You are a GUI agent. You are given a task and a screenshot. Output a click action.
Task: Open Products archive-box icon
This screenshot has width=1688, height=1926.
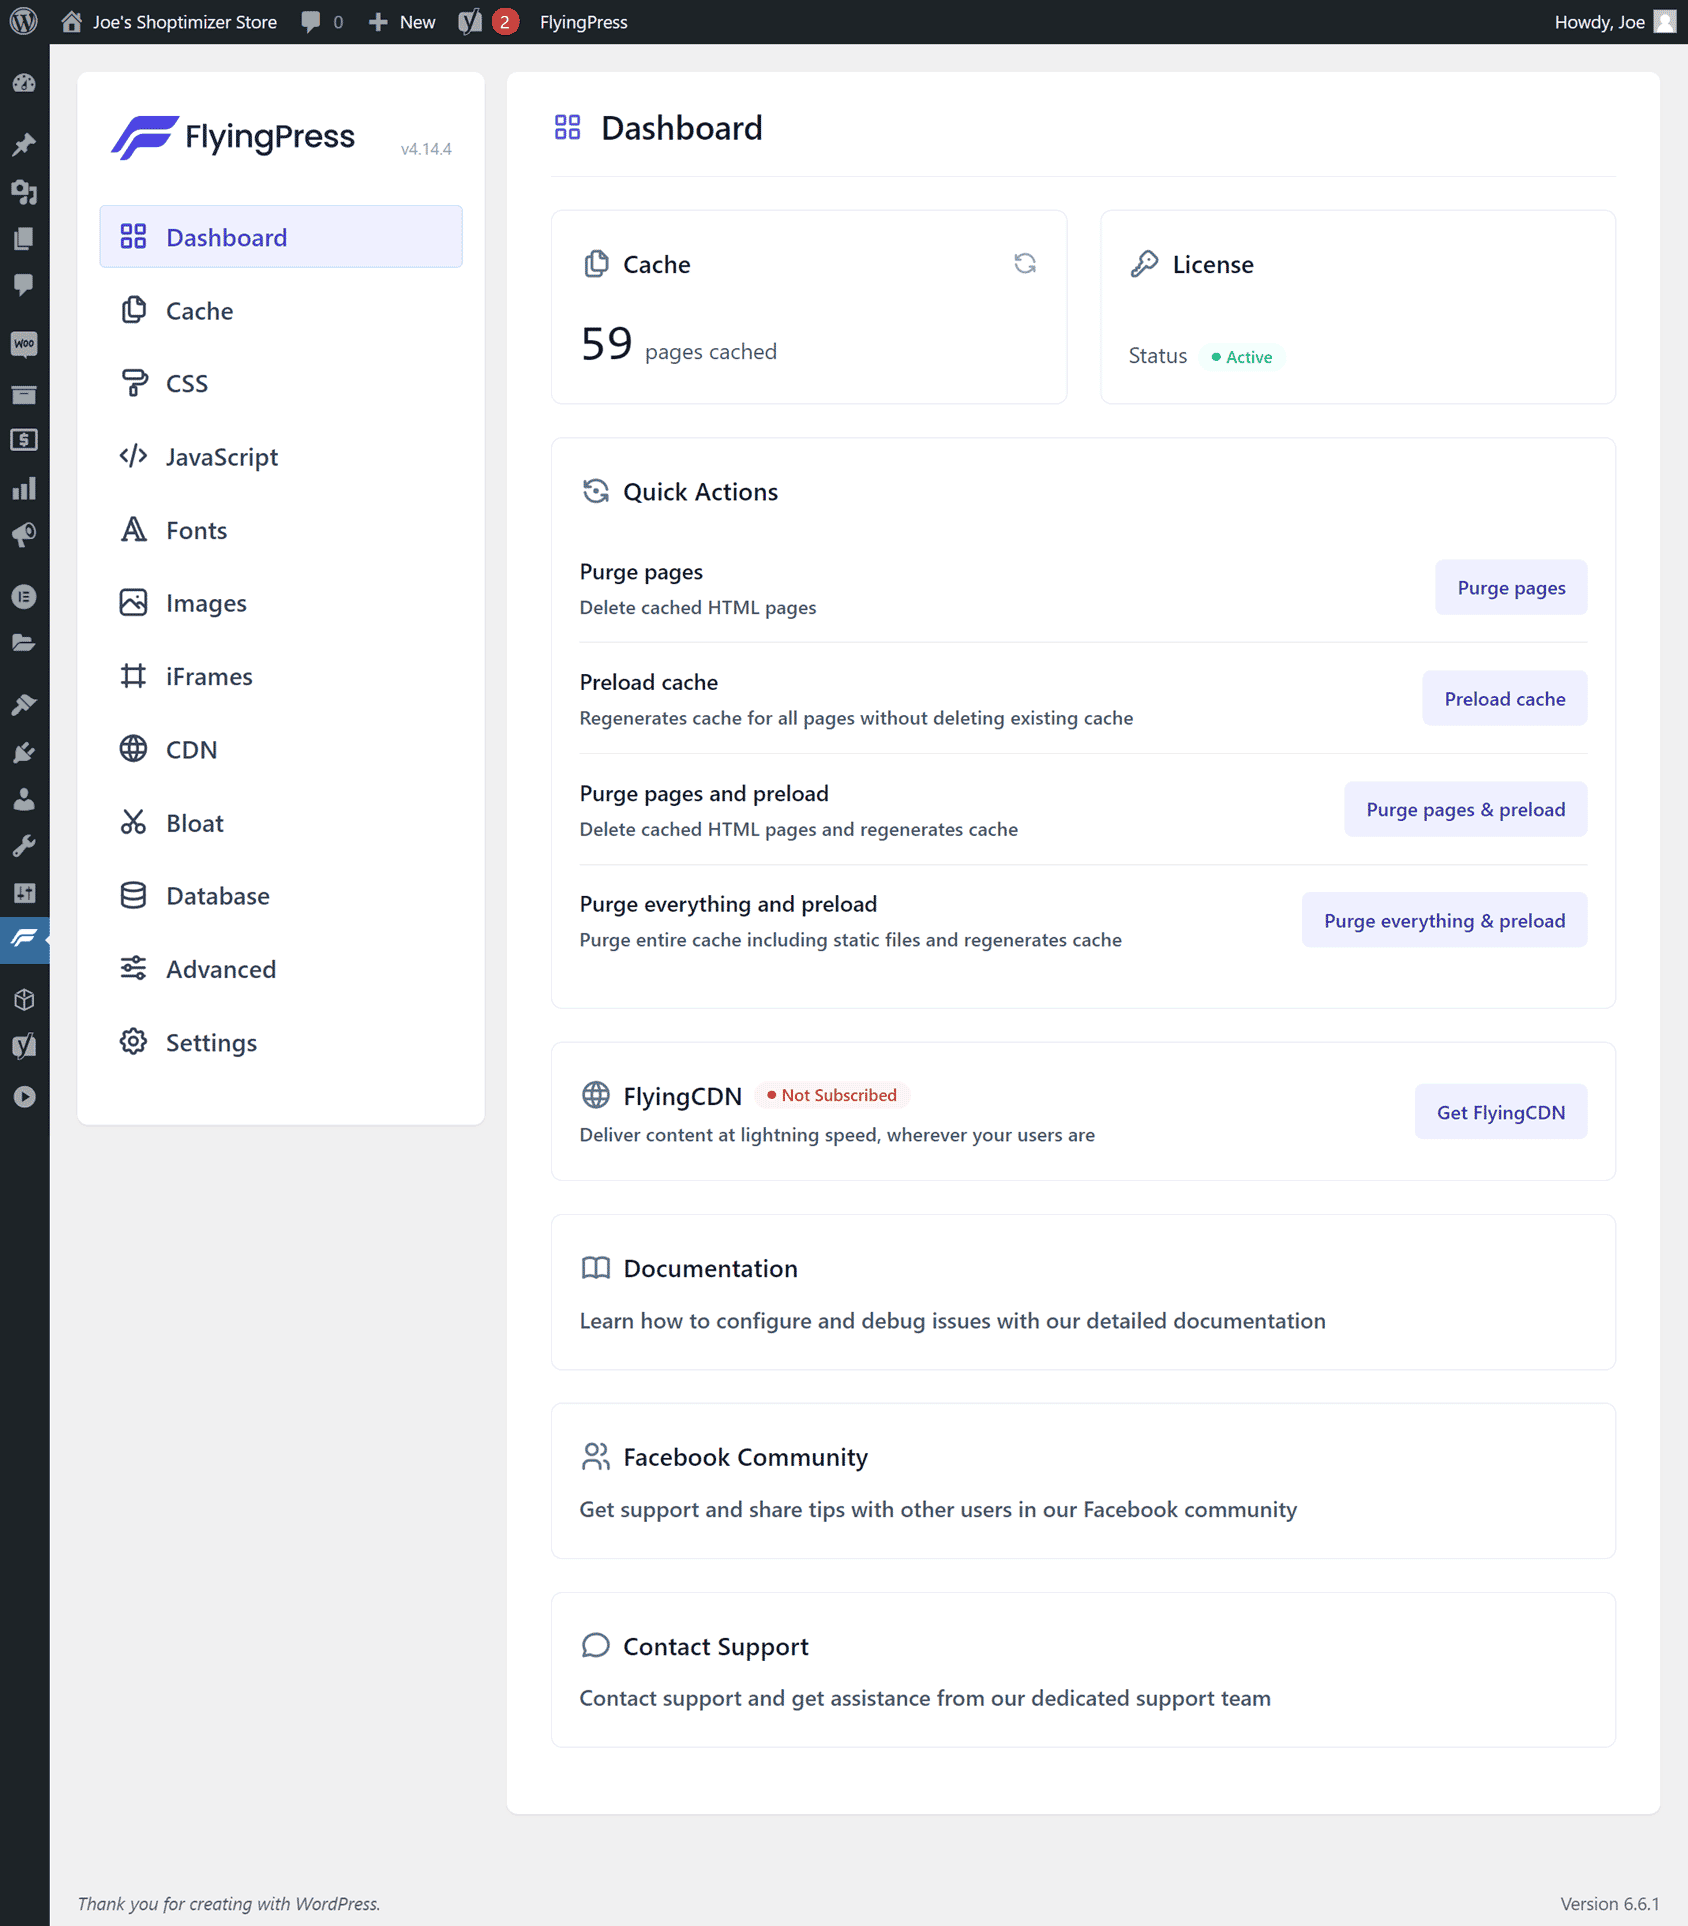pos(24,394)
